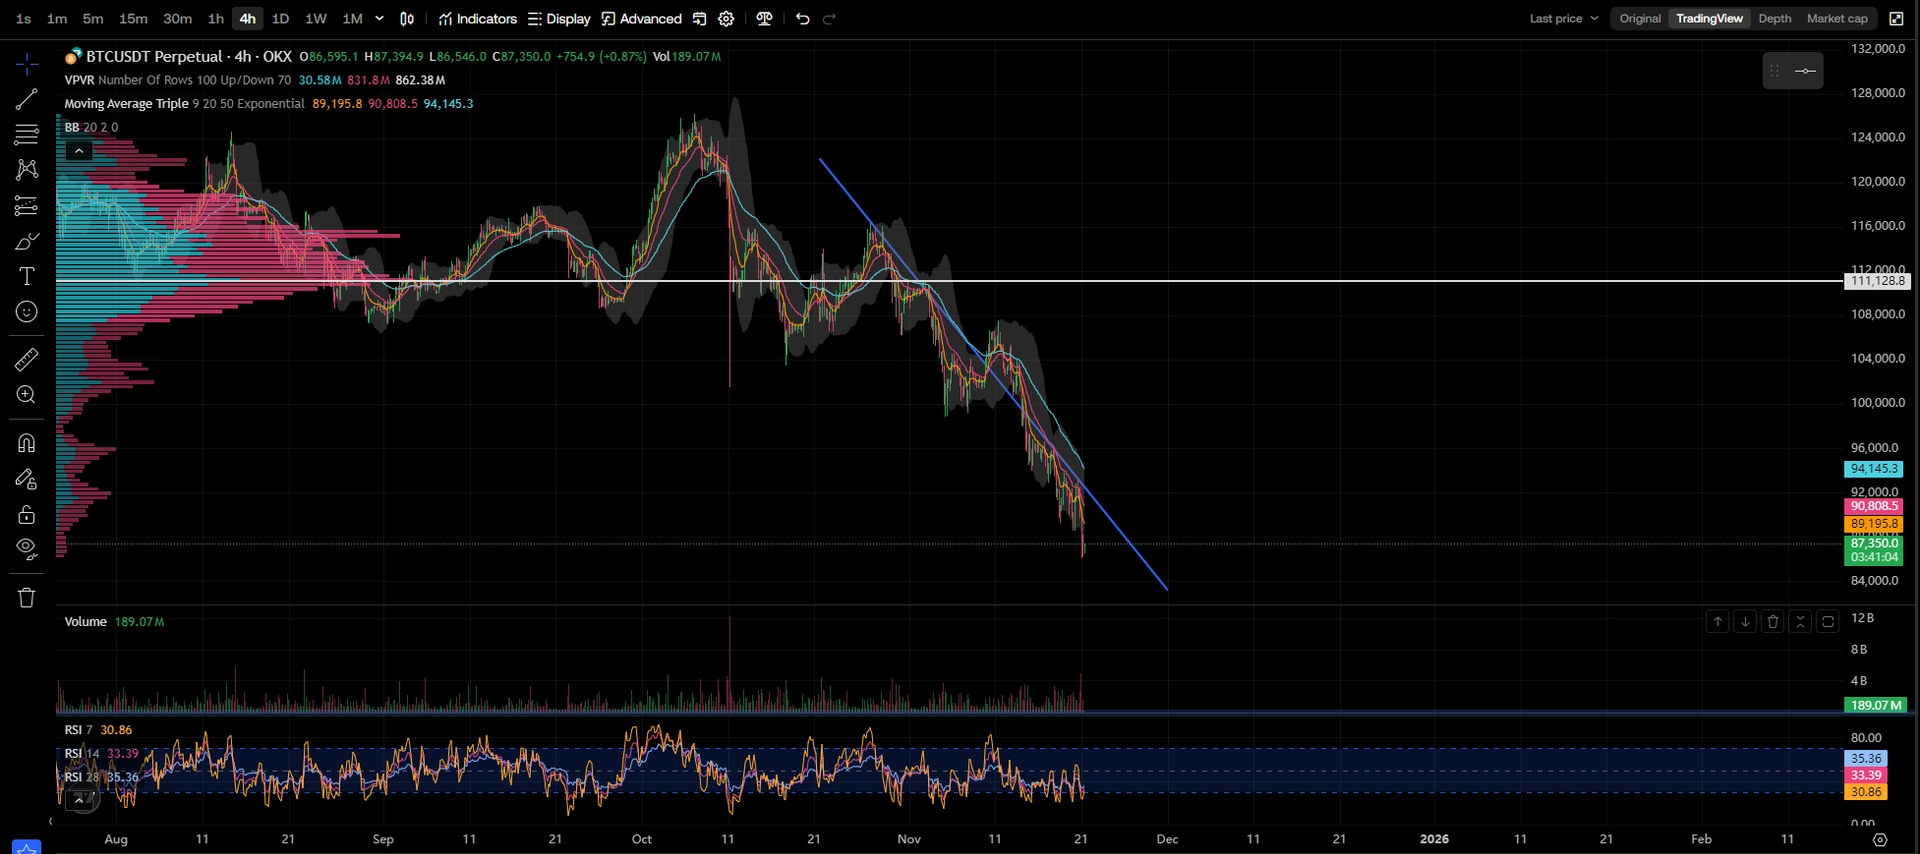The height and width of the screenshot is (854, 1920).
Task: Select the text annotation tool
Action: [x=27, y=277]
